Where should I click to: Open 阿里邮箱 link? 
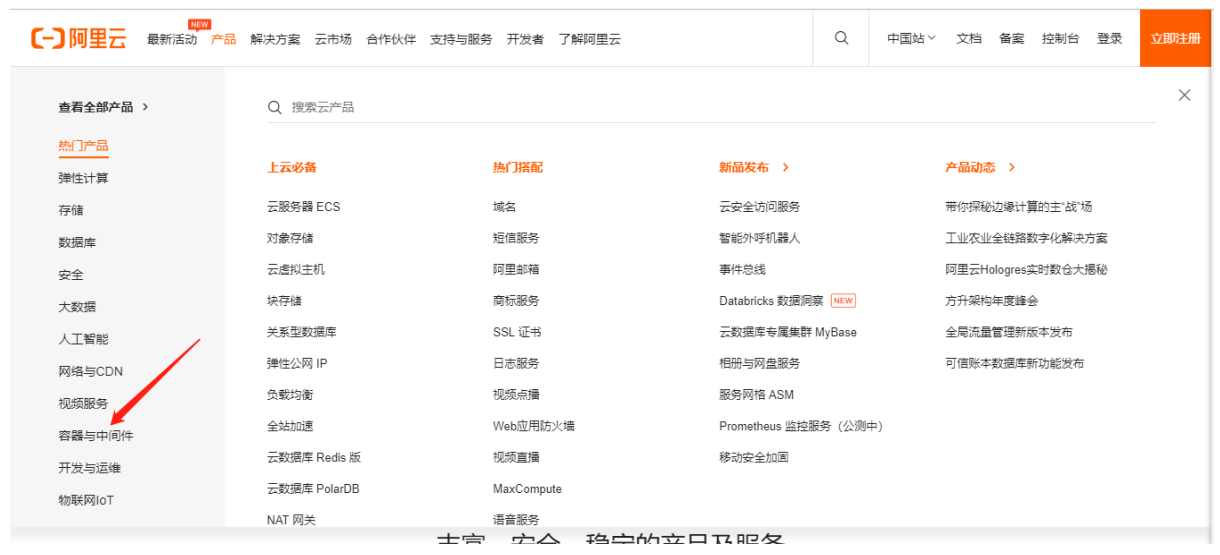(516, 270)
